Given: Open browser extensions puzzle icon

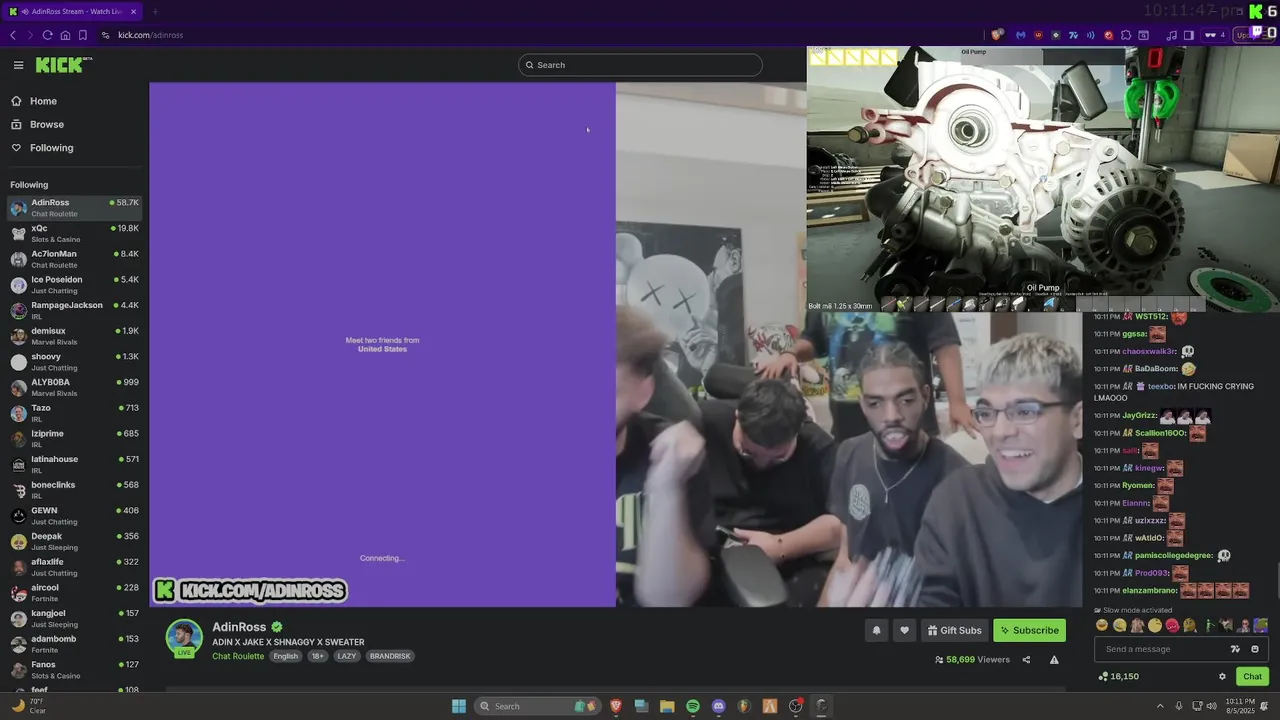Looking at the screenshot, I should click(x=1126, y=35).
